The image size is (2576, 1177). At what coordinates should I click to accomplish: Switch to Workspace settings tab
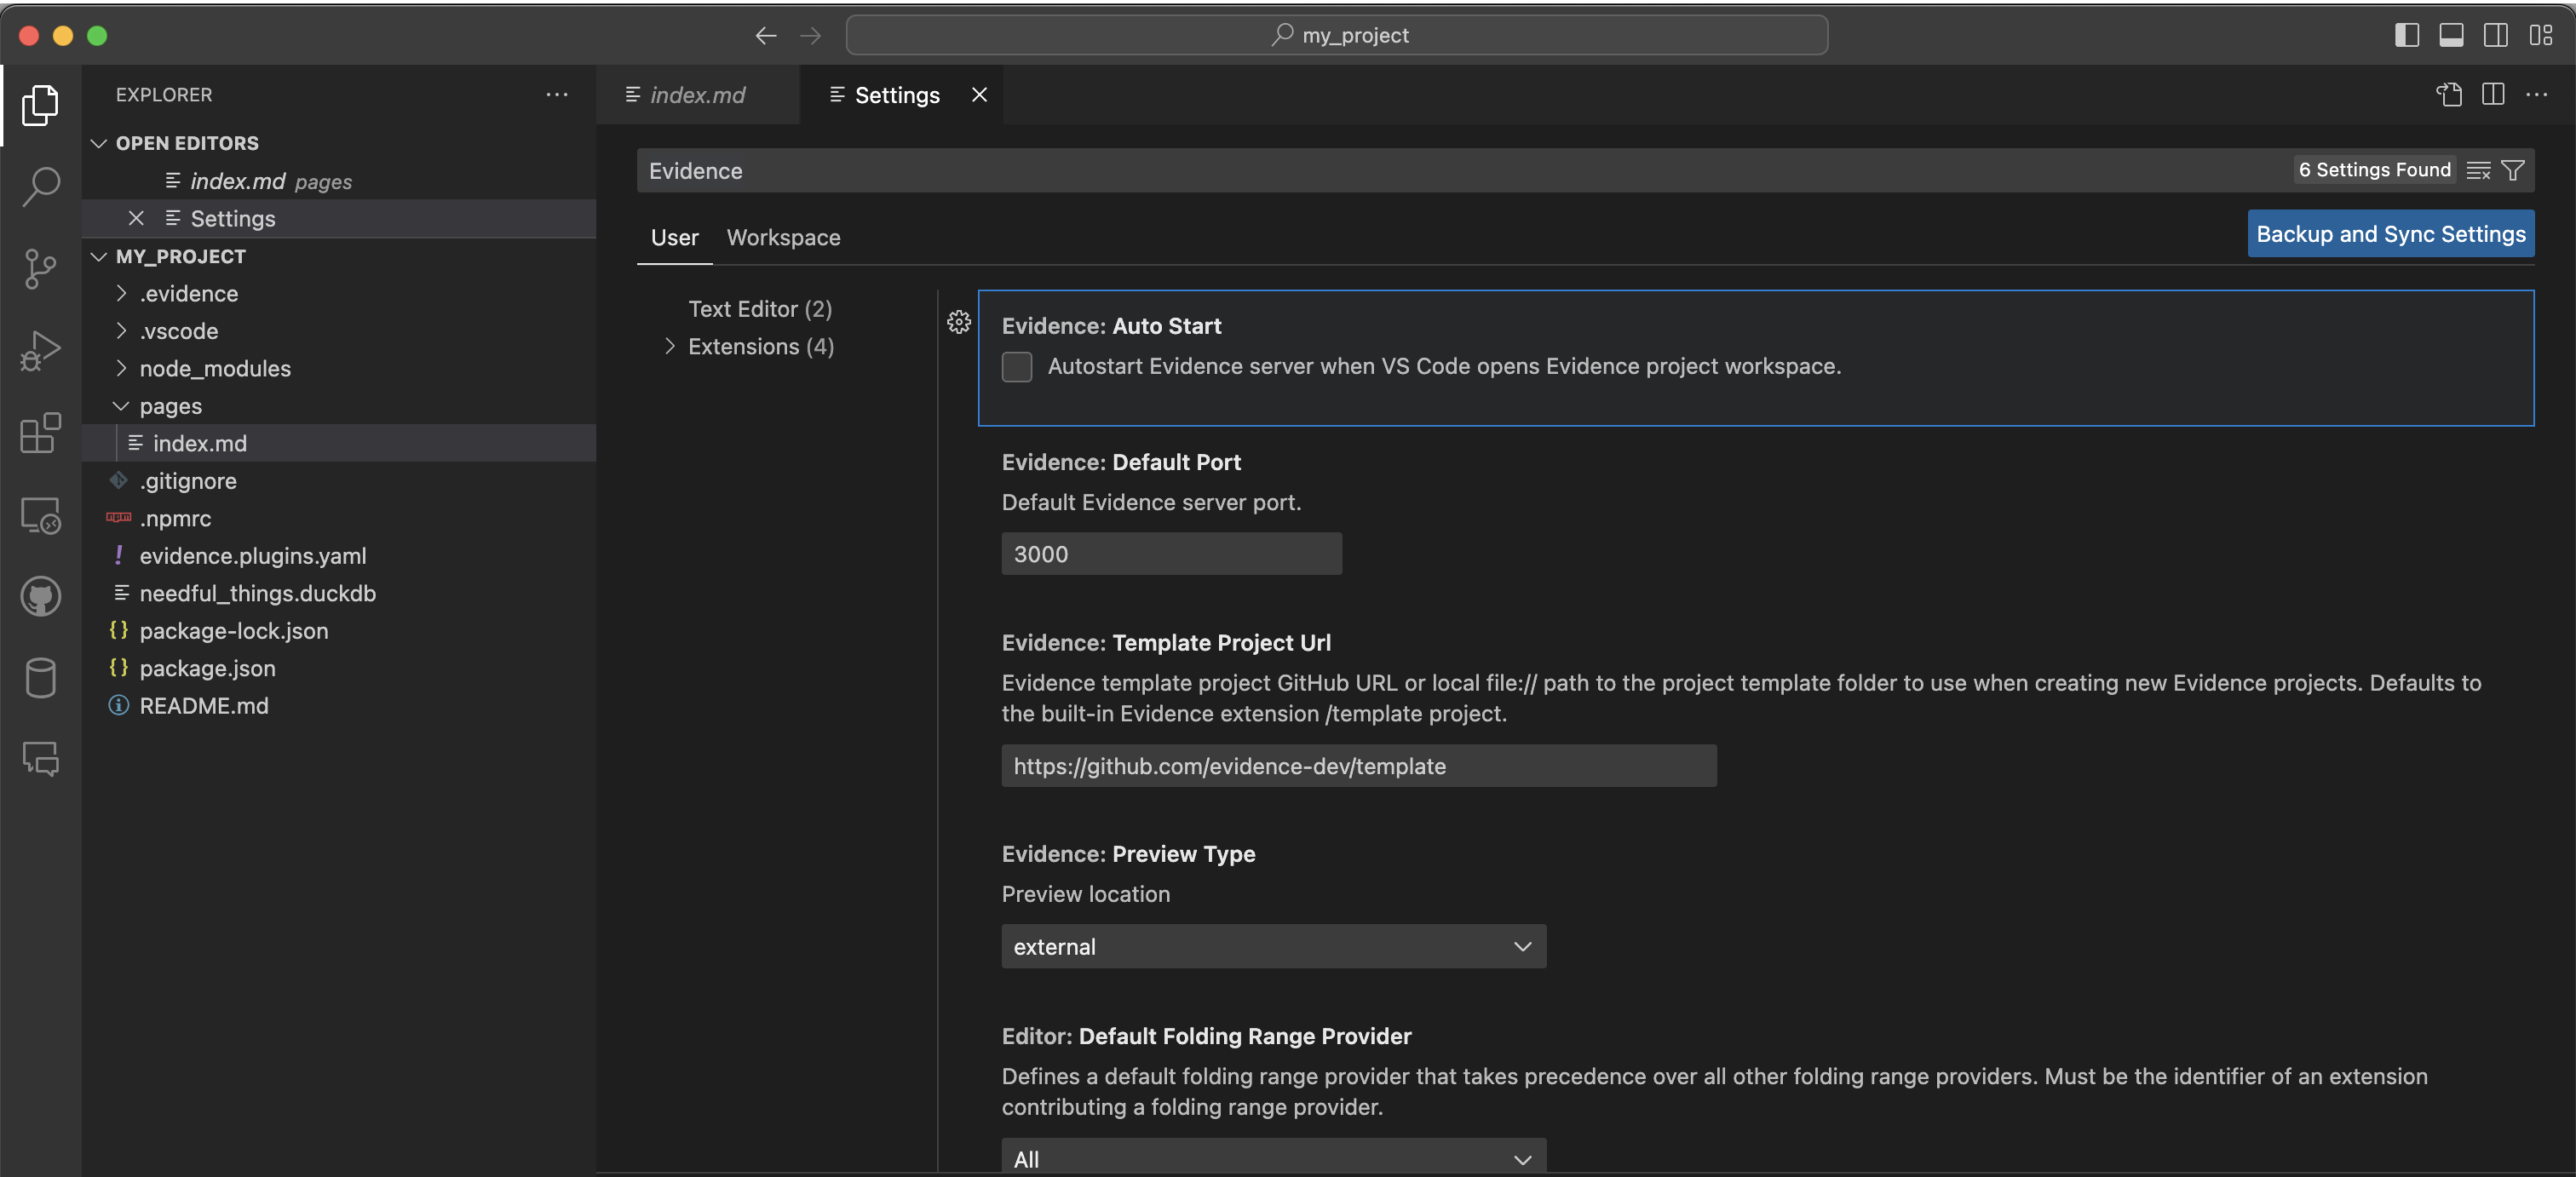click(x=784, y=235)
